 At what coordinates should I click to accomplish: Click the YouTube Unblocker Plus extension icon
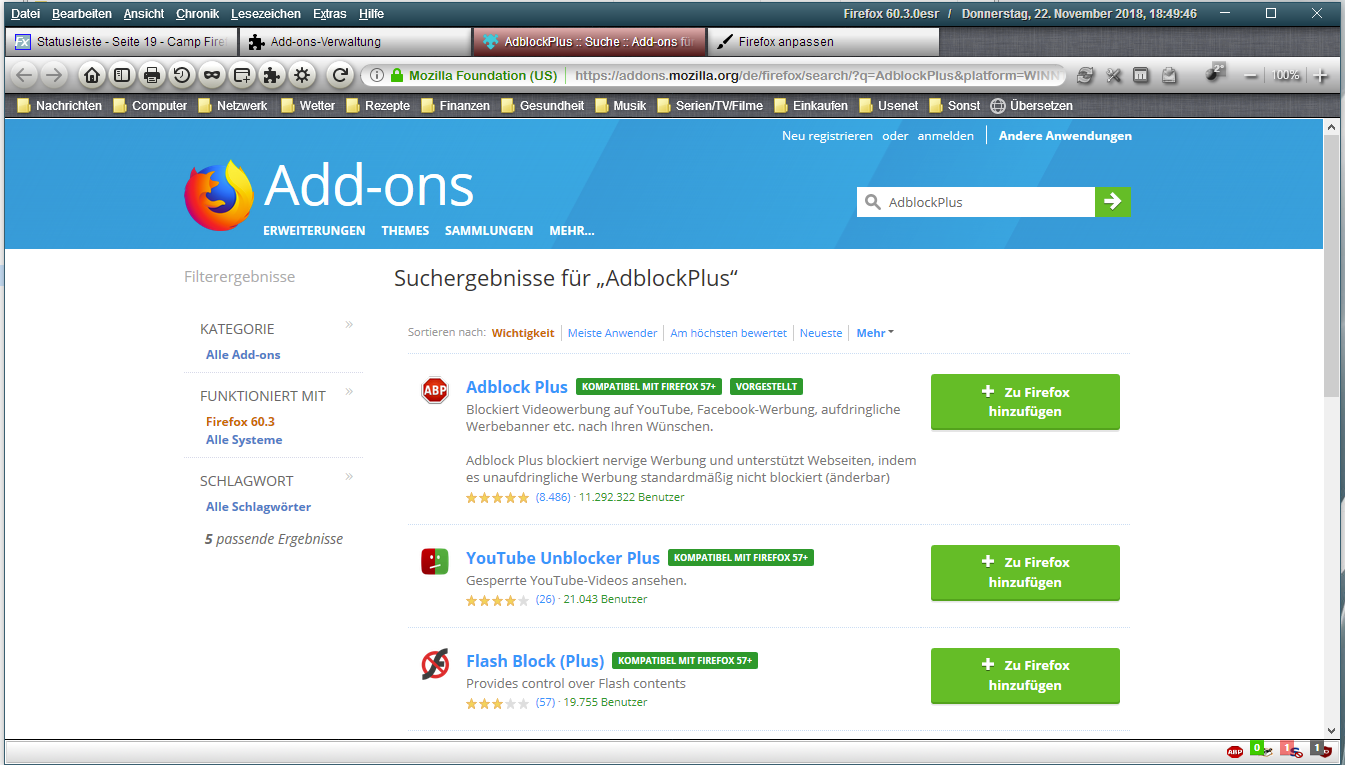pos(435,562)
